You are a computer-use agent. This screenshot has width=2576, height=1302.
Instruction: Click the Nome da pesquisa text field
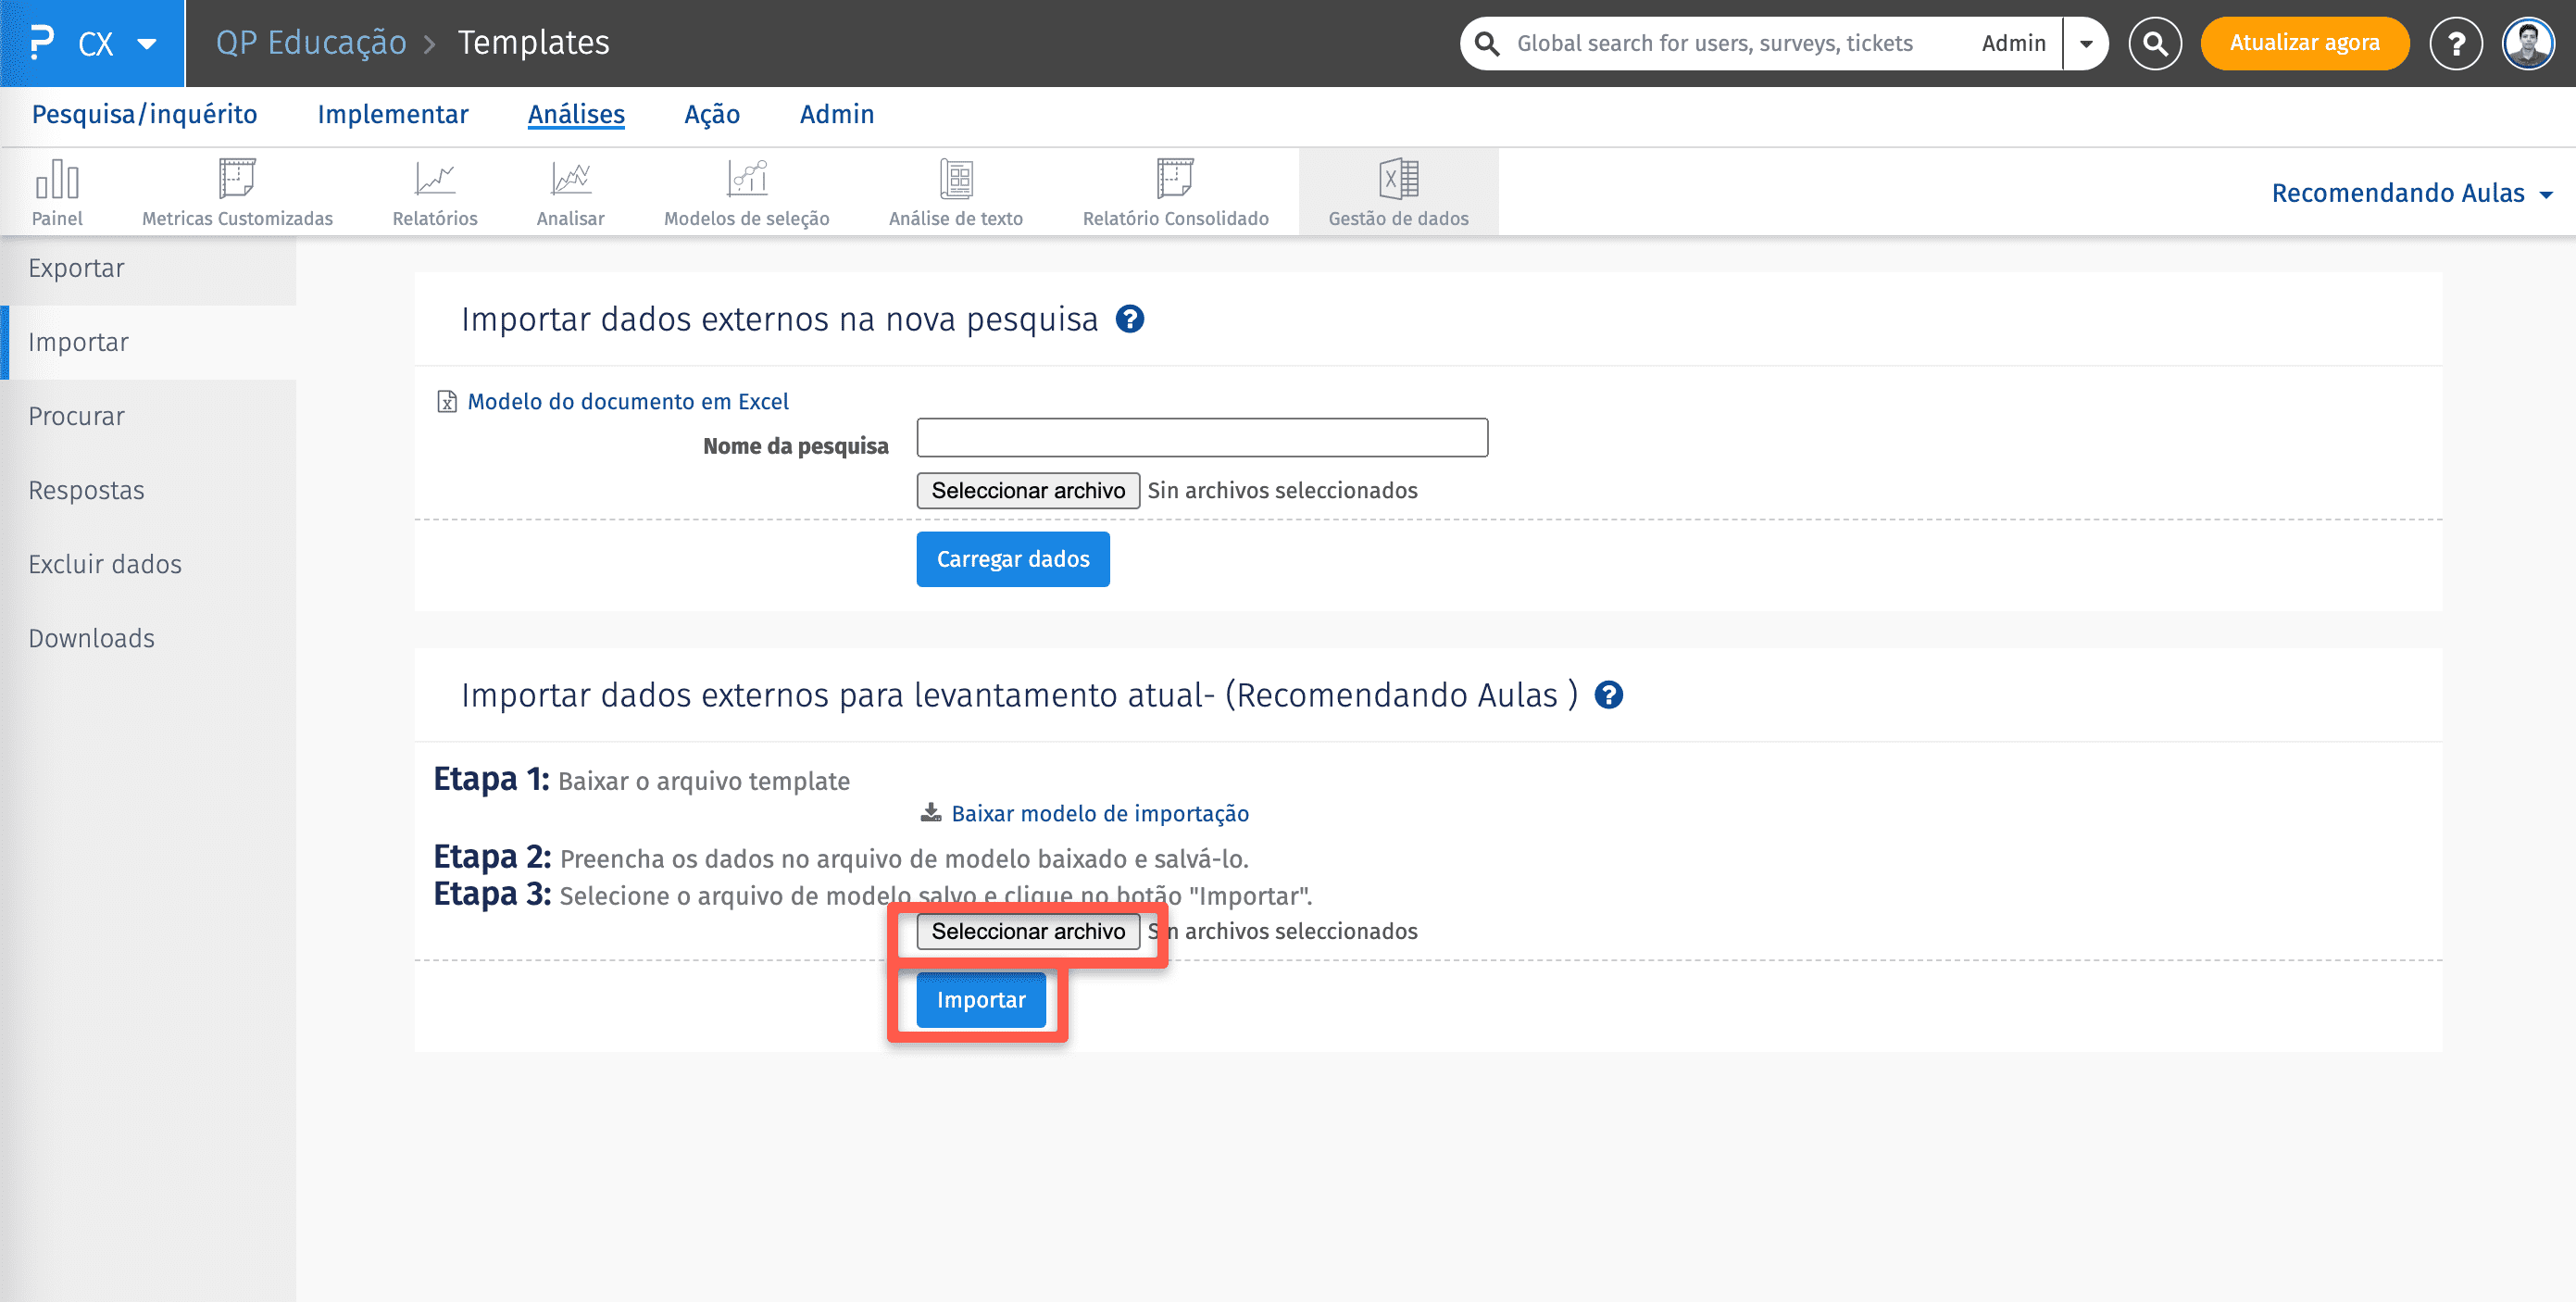(x=1202, y=438)
